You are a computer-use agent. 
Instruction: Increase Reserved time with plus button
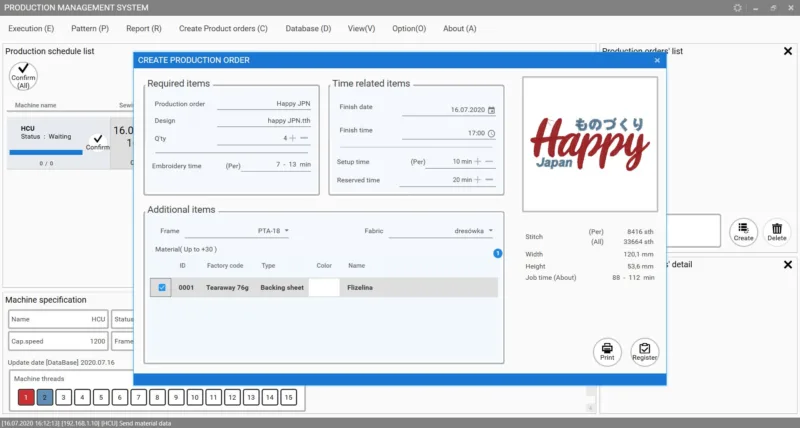478,180
